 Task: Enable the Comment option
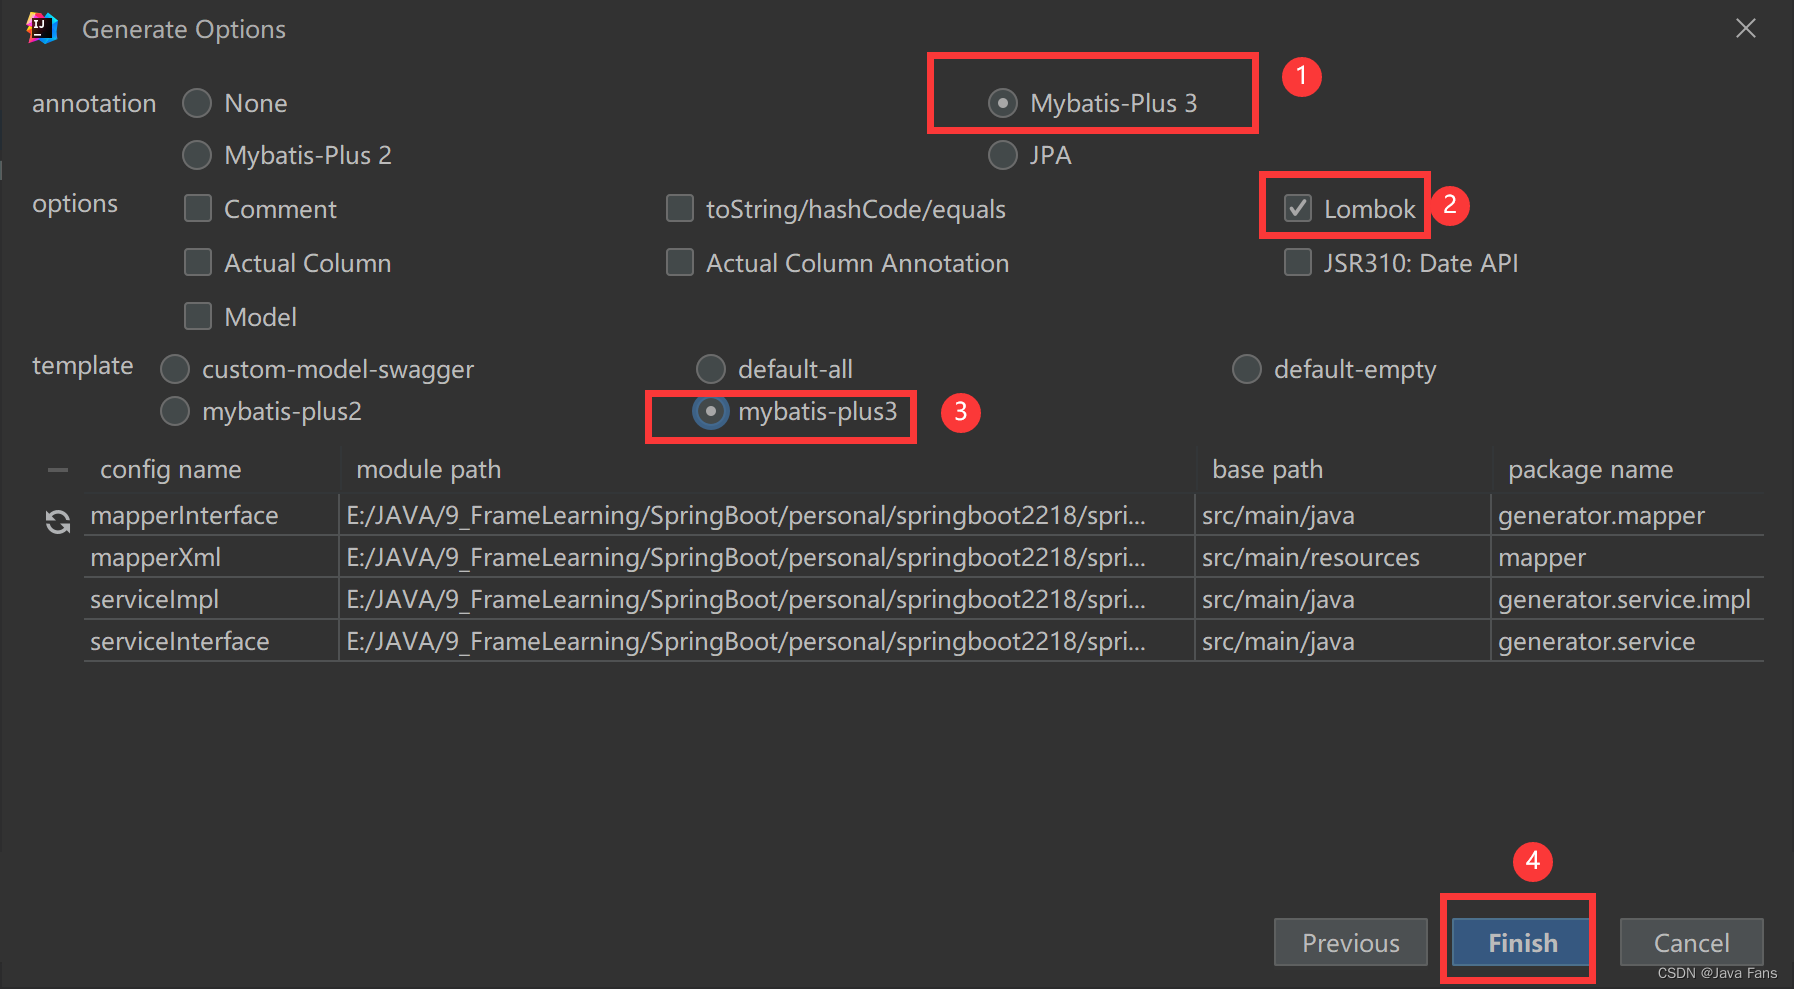[x=198, y=208]
